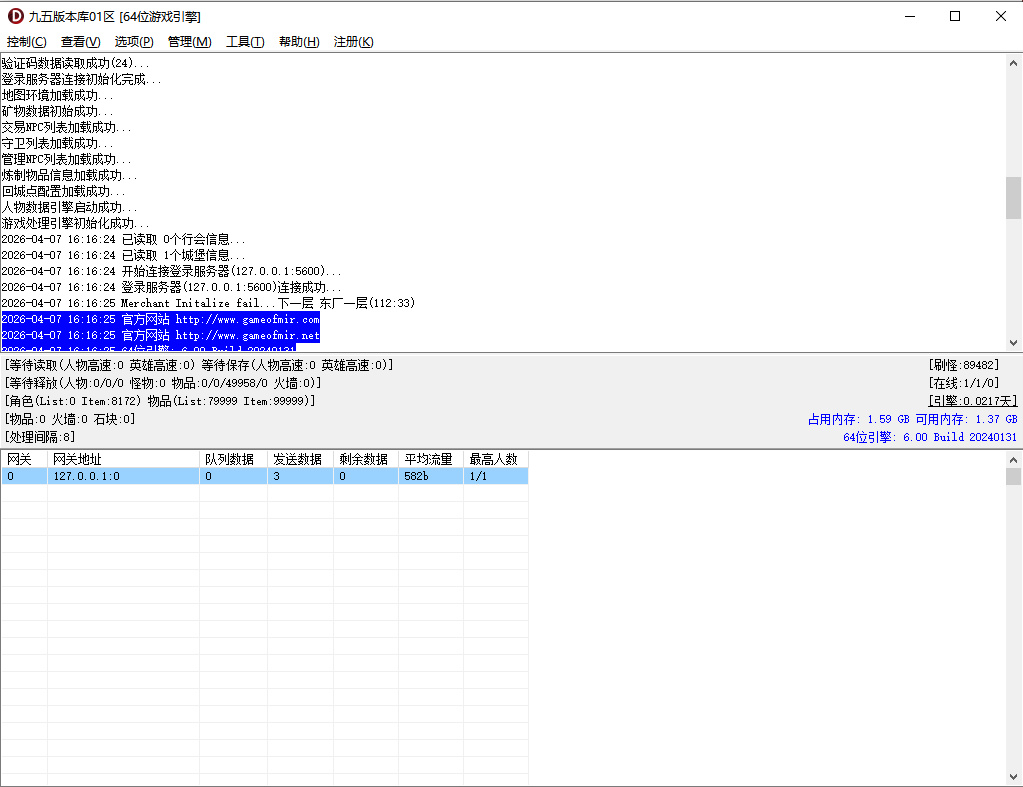Click the [角色(List:0 Item:8172) status line
This screenshot has height=787, width=1023.
pos(160,401)
